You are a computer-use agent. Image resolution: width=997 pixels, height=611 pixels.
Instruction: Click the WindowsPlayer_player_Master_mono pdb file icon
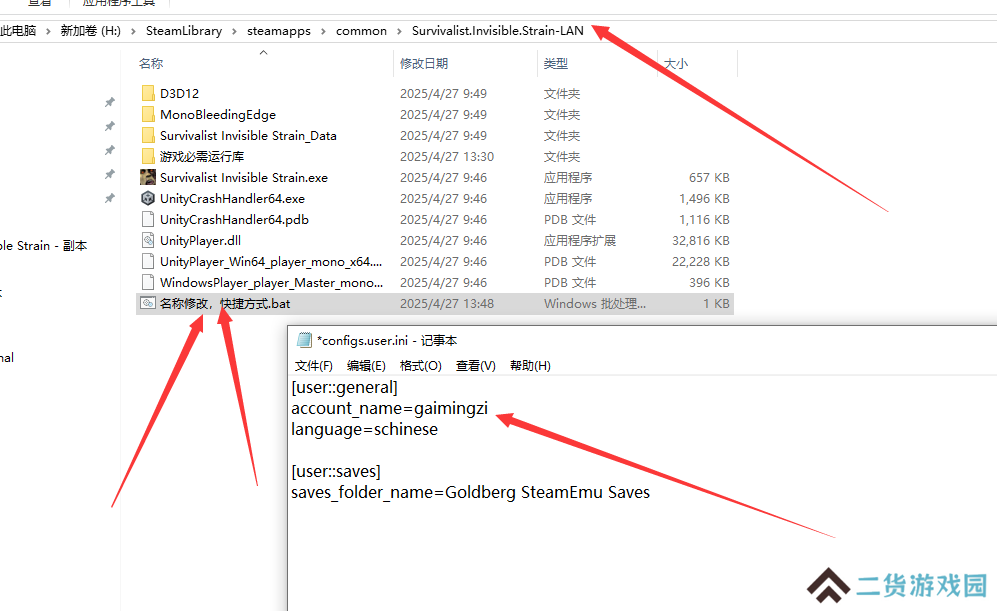pyautogui.click(x=148, y=282)
